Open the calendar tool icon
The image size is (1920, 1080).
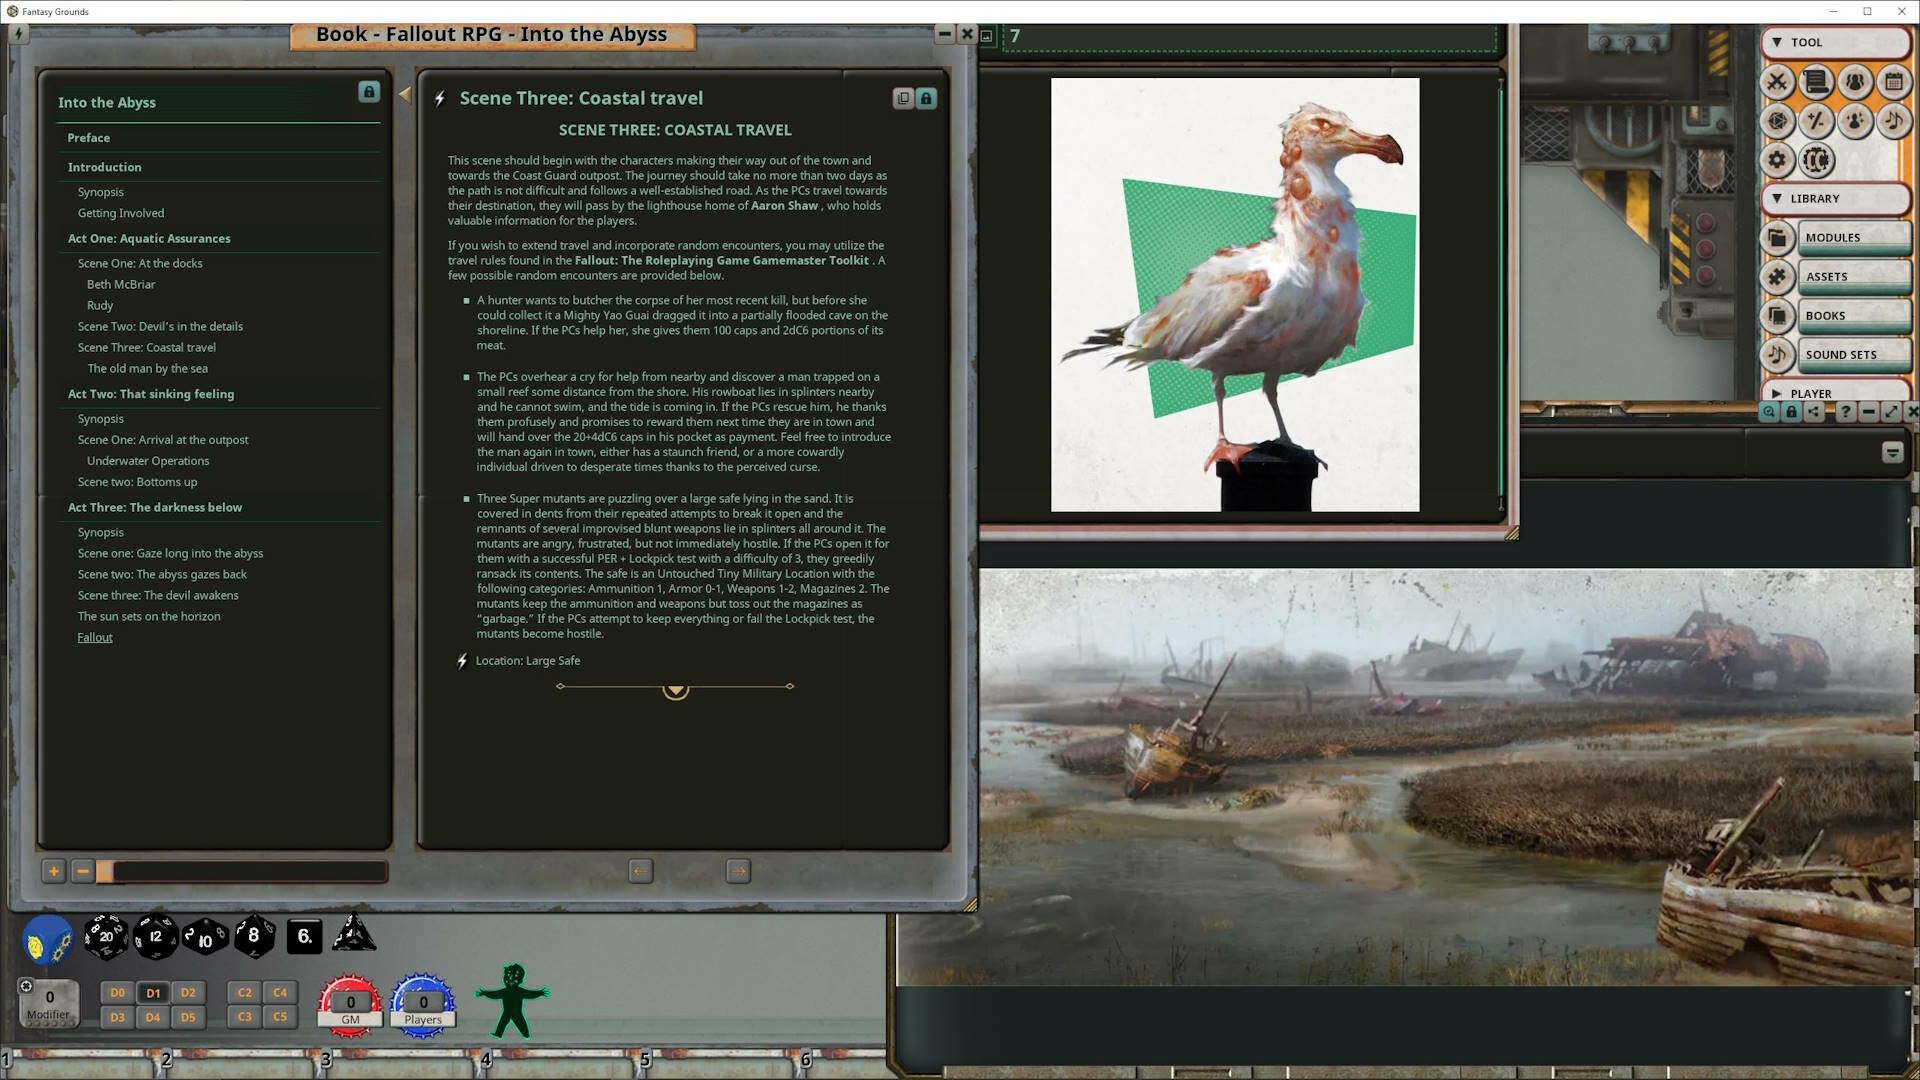coord(1893,82)
